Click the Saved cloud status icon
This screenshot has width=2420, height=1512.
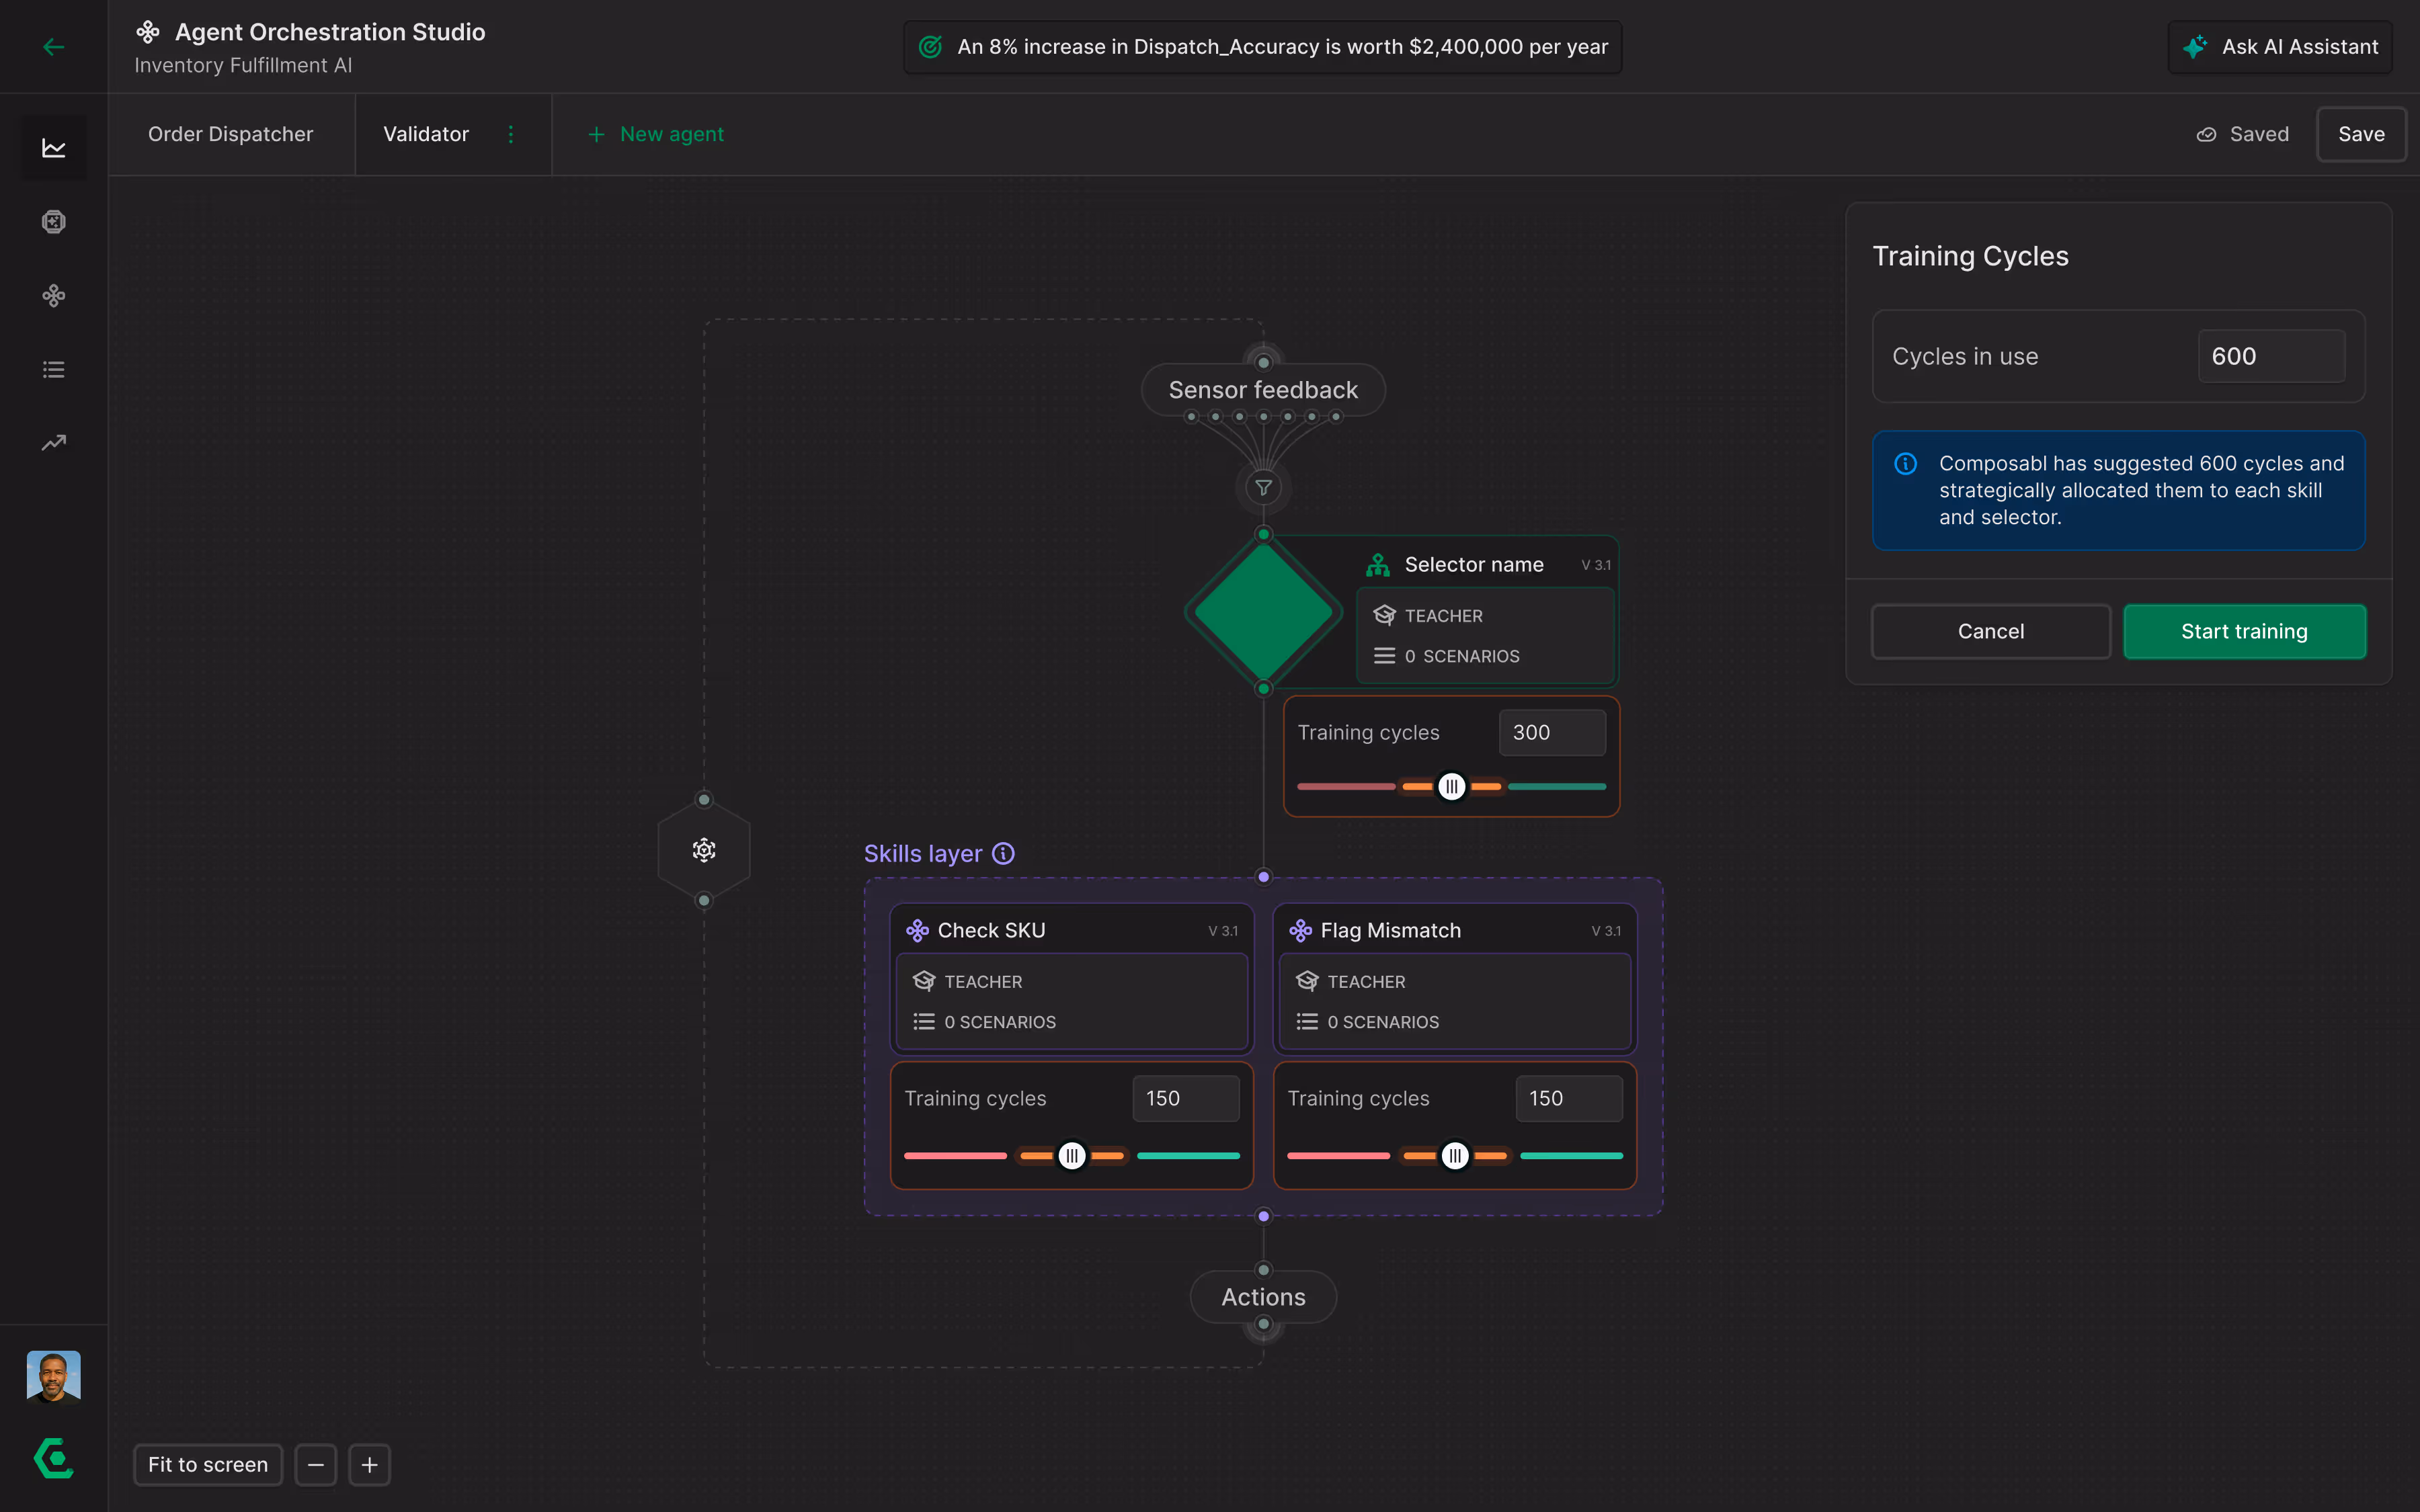tap(2206, 135)
